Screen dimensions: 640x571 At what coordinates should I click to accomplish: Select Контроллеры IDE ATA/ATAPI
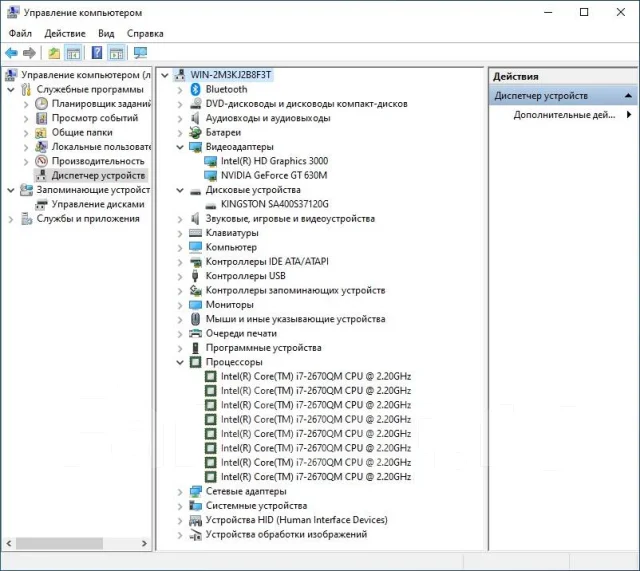pos(267,262)
